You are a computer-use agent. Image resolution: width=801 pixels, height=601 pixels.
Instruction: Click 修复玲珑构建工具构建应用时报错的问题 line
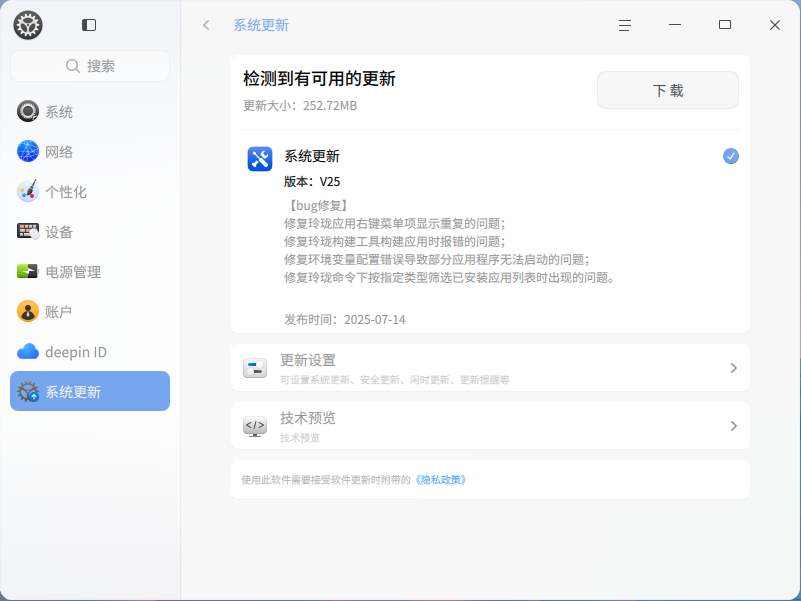pyautogui.click(x=395, y=241)
